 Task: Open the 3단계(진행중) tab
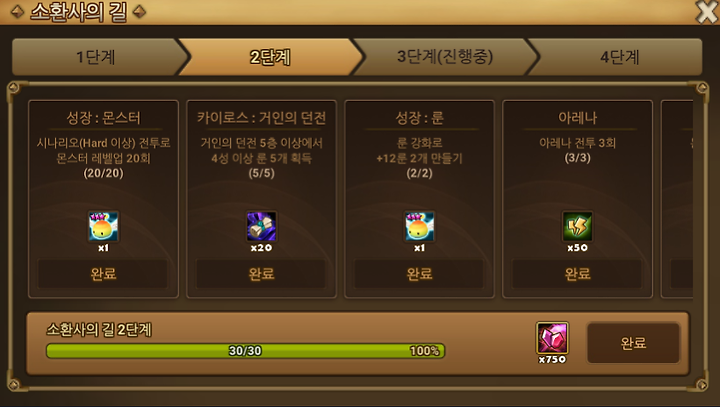tap(444, 57)
